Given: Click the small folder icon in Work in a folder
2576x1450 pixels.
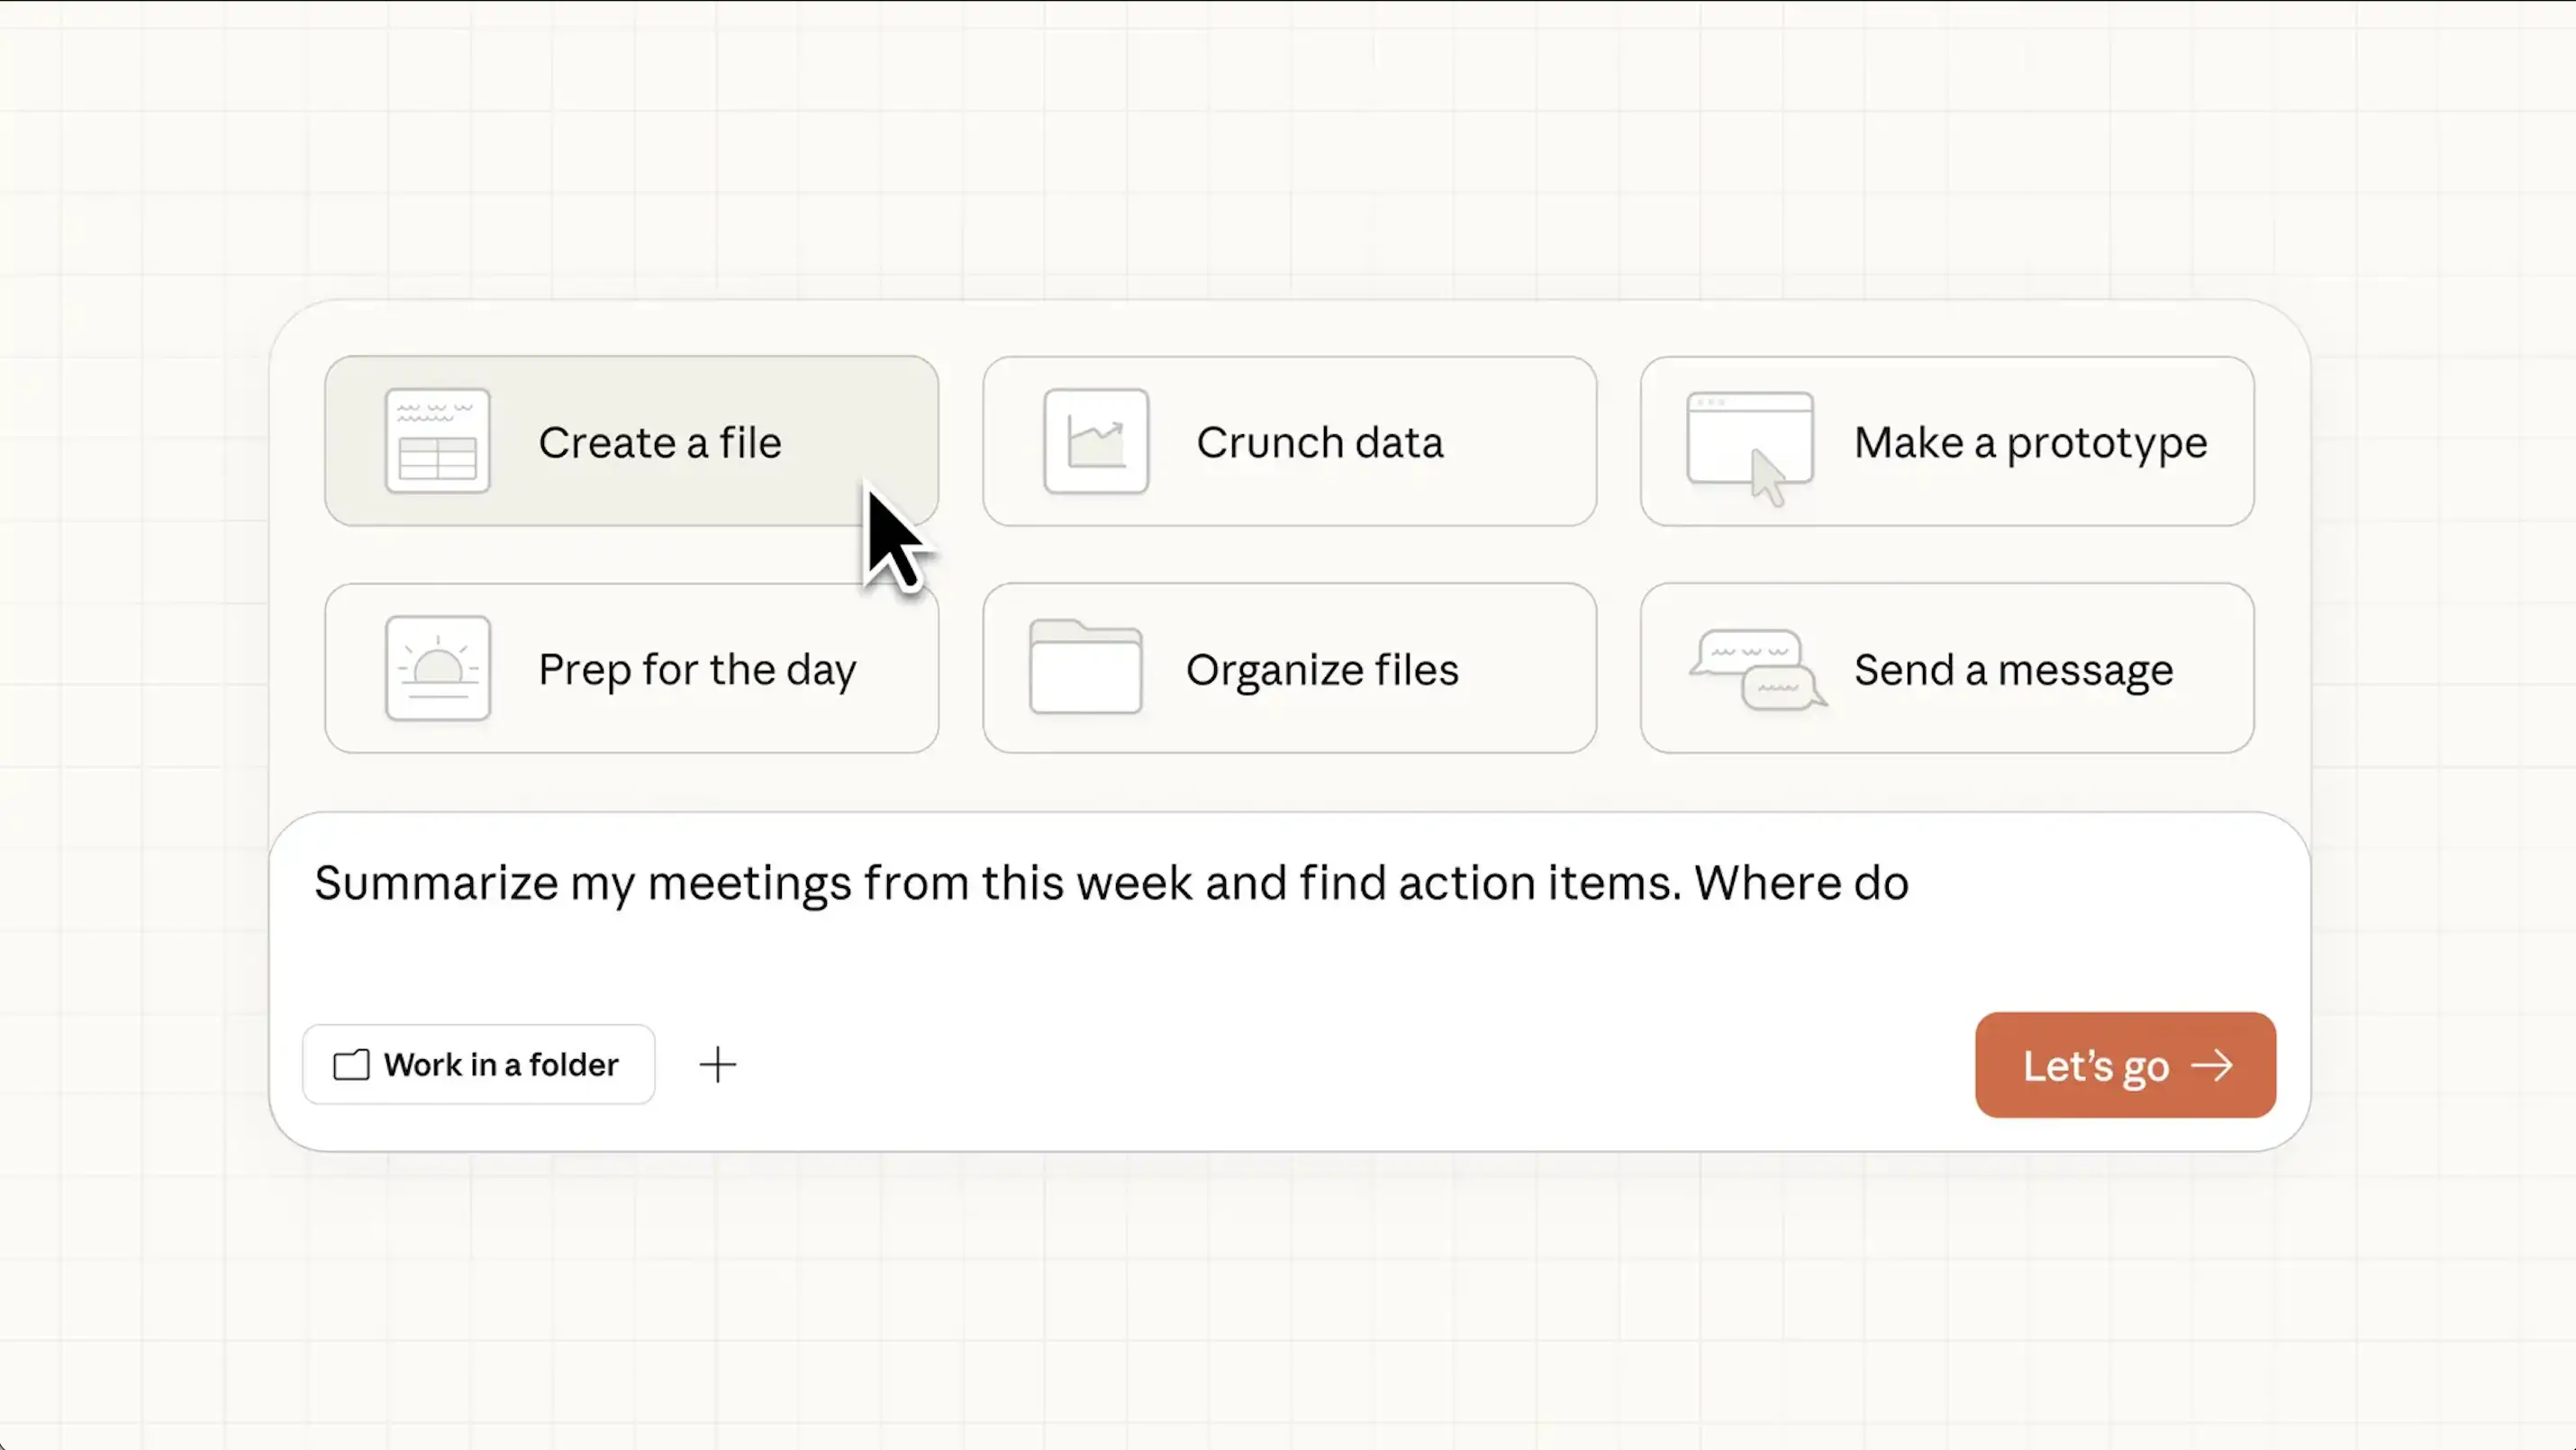Looking at the screenshot, I should 351,1065.
